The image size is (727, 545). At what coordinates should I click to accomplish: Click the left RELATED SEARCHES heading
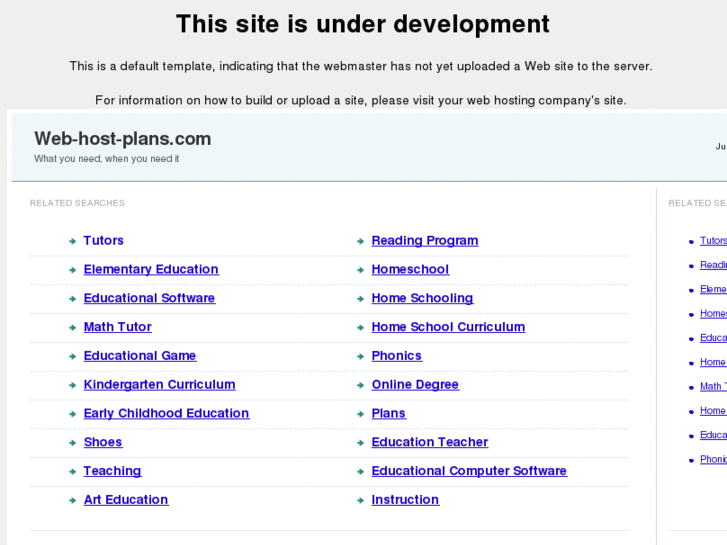point(77,203)
